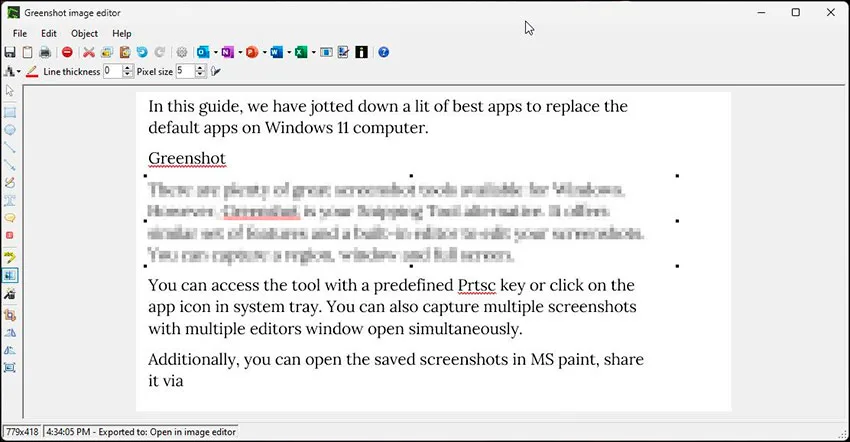Save the image with the floppy disk icon
This screenshot has height=442, width=850.
10,52
